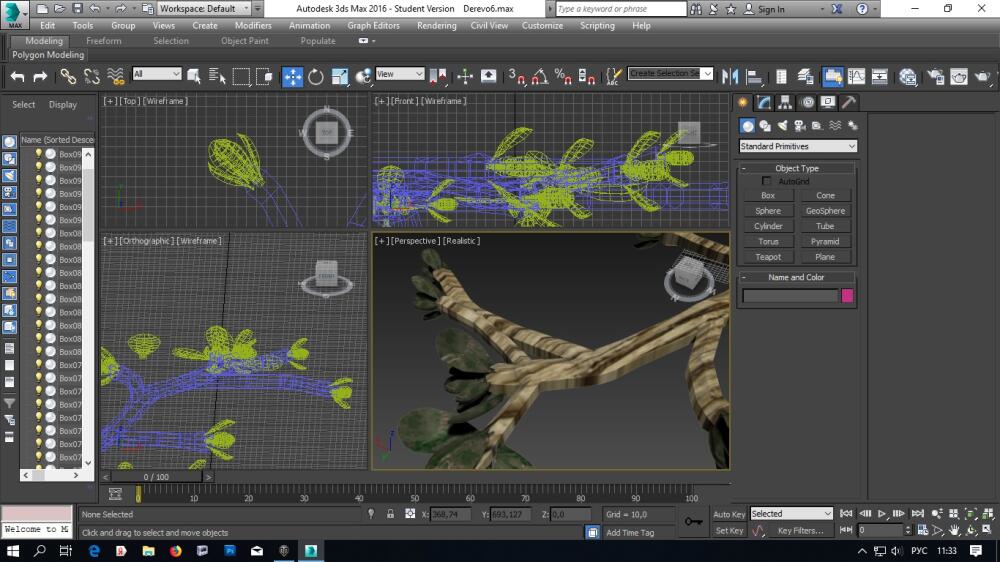Open the Modify panel tab icon
The image size is (1000, 562).
click(764, 102)
